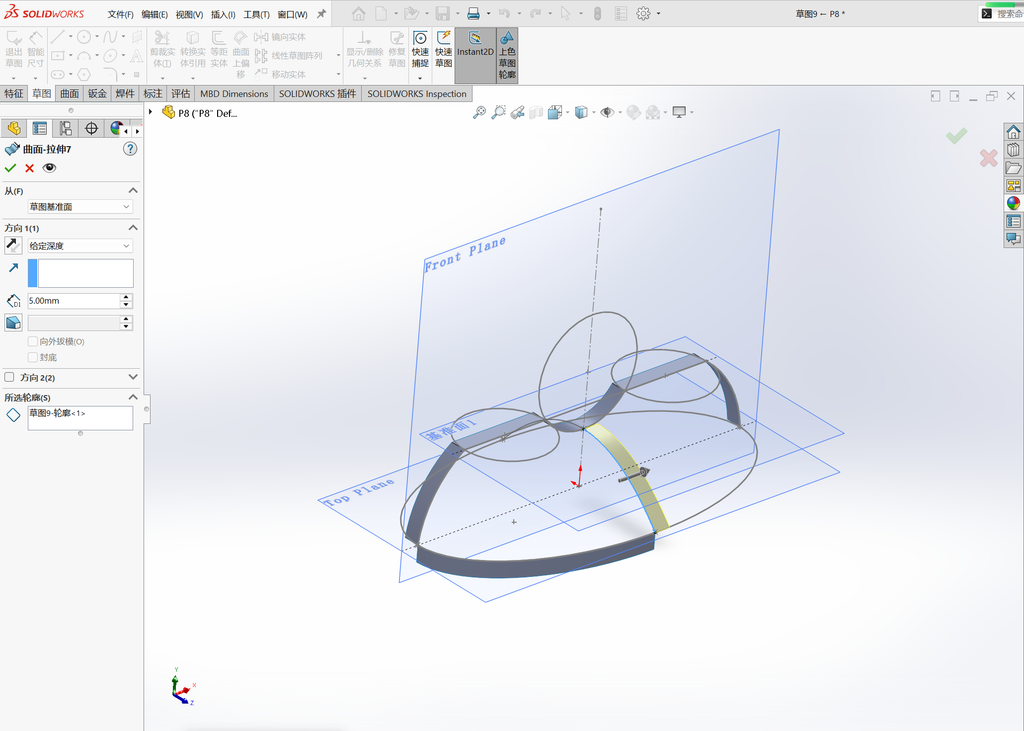Enable the 方向 2 checkbox
Screen dimensions: 1024x731
pos(9,377)
